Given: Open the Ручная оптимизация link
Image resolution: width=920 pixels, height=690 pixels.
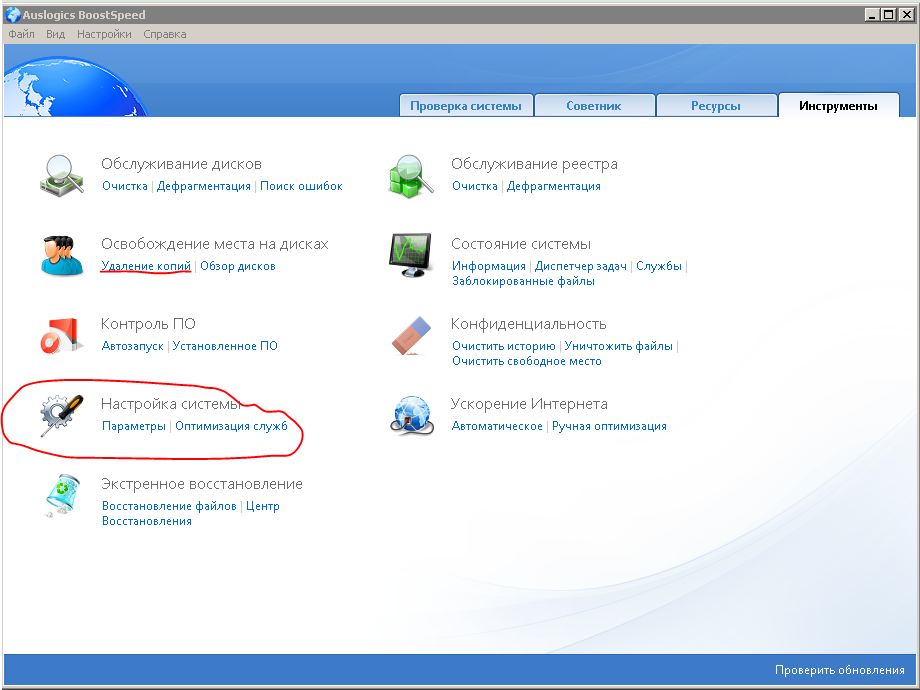Looking at the screenshot, I should click(609, 426).
